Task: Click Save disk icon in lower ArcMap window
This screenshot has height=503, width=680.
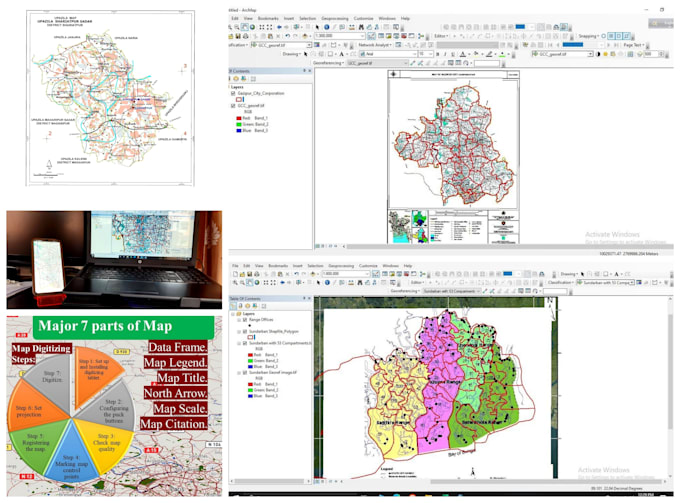Action: [250, 274]
